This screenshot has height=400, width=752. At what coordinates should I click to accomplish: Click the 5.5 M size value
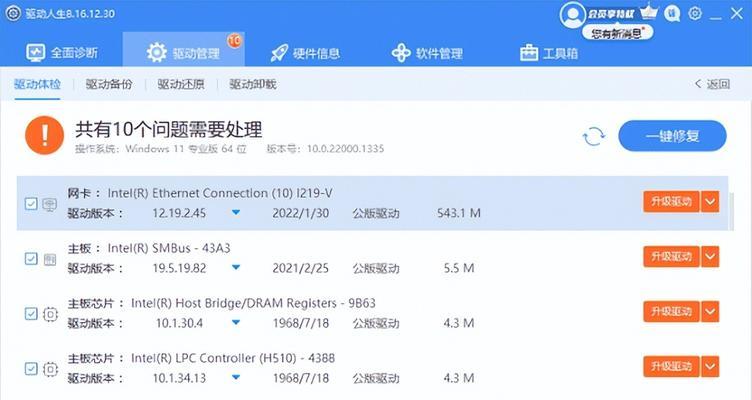pyautogui.click(x=459, y=268)
